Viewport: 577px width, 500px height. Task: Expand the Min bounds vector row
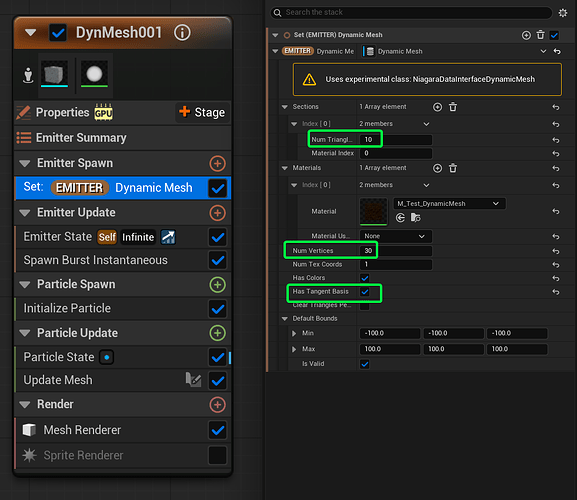point(294,333)
